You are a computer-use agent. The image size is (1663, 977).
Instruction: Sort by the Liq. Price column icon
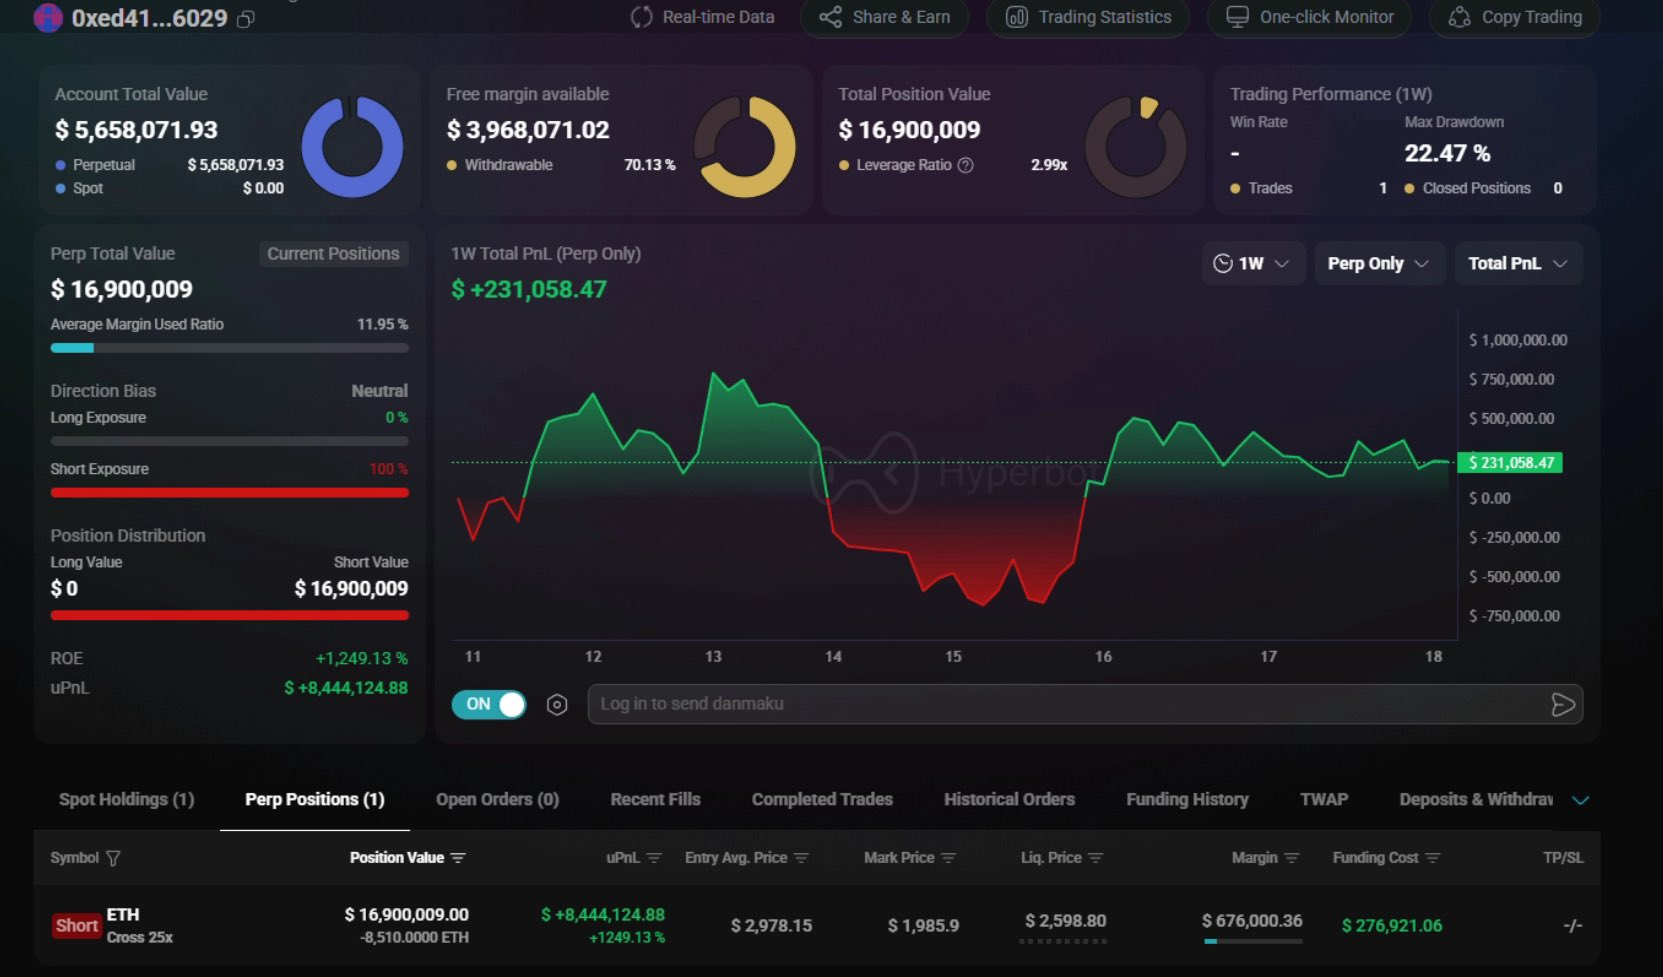point(1095,858)
